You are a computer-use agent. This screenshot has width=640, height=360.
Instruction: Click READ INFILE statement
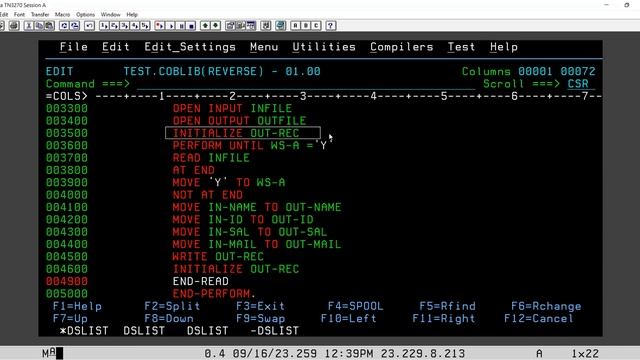211,158
